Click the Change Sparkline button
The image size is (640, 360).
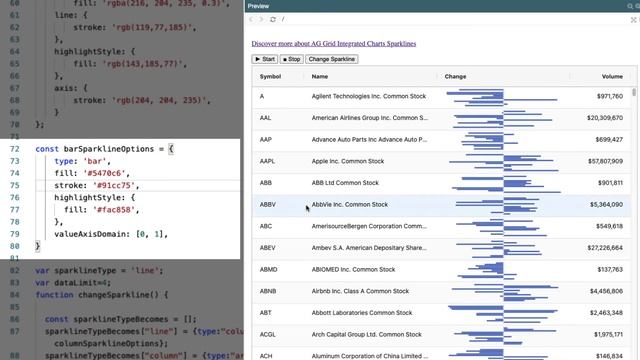pos(331,59)
